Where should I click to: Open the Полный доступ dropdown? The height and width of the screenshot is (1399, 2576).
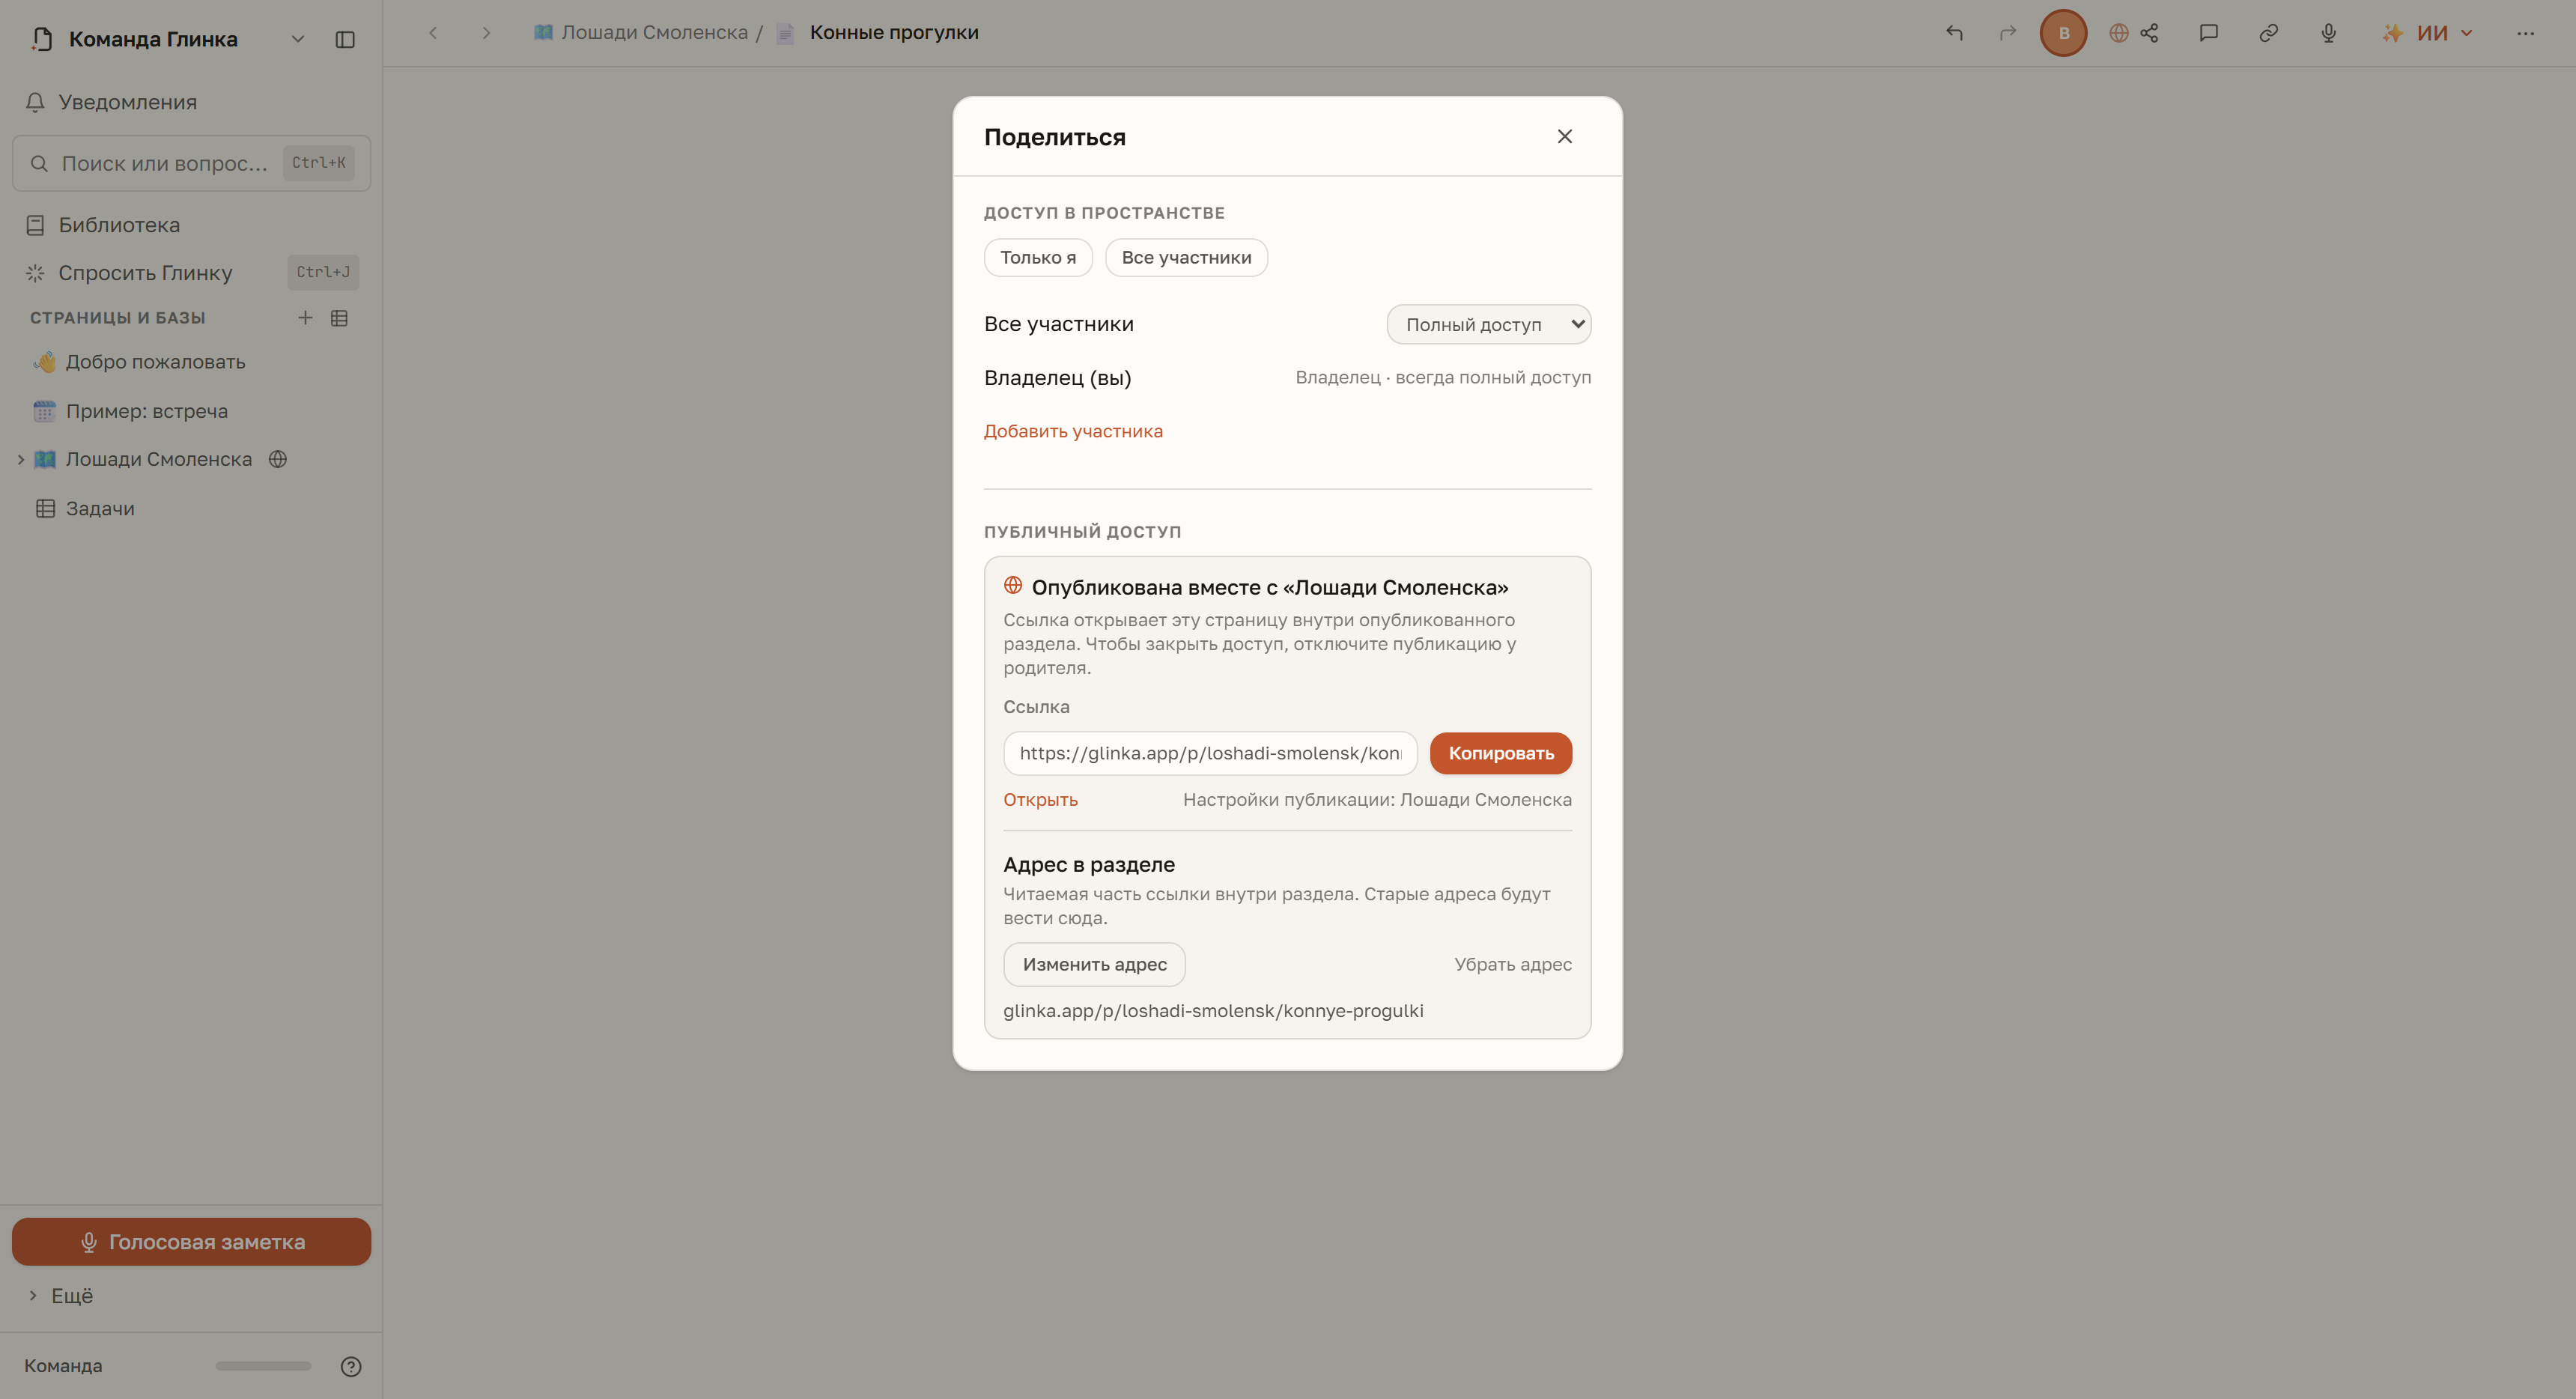click(x=1488, y=324)
